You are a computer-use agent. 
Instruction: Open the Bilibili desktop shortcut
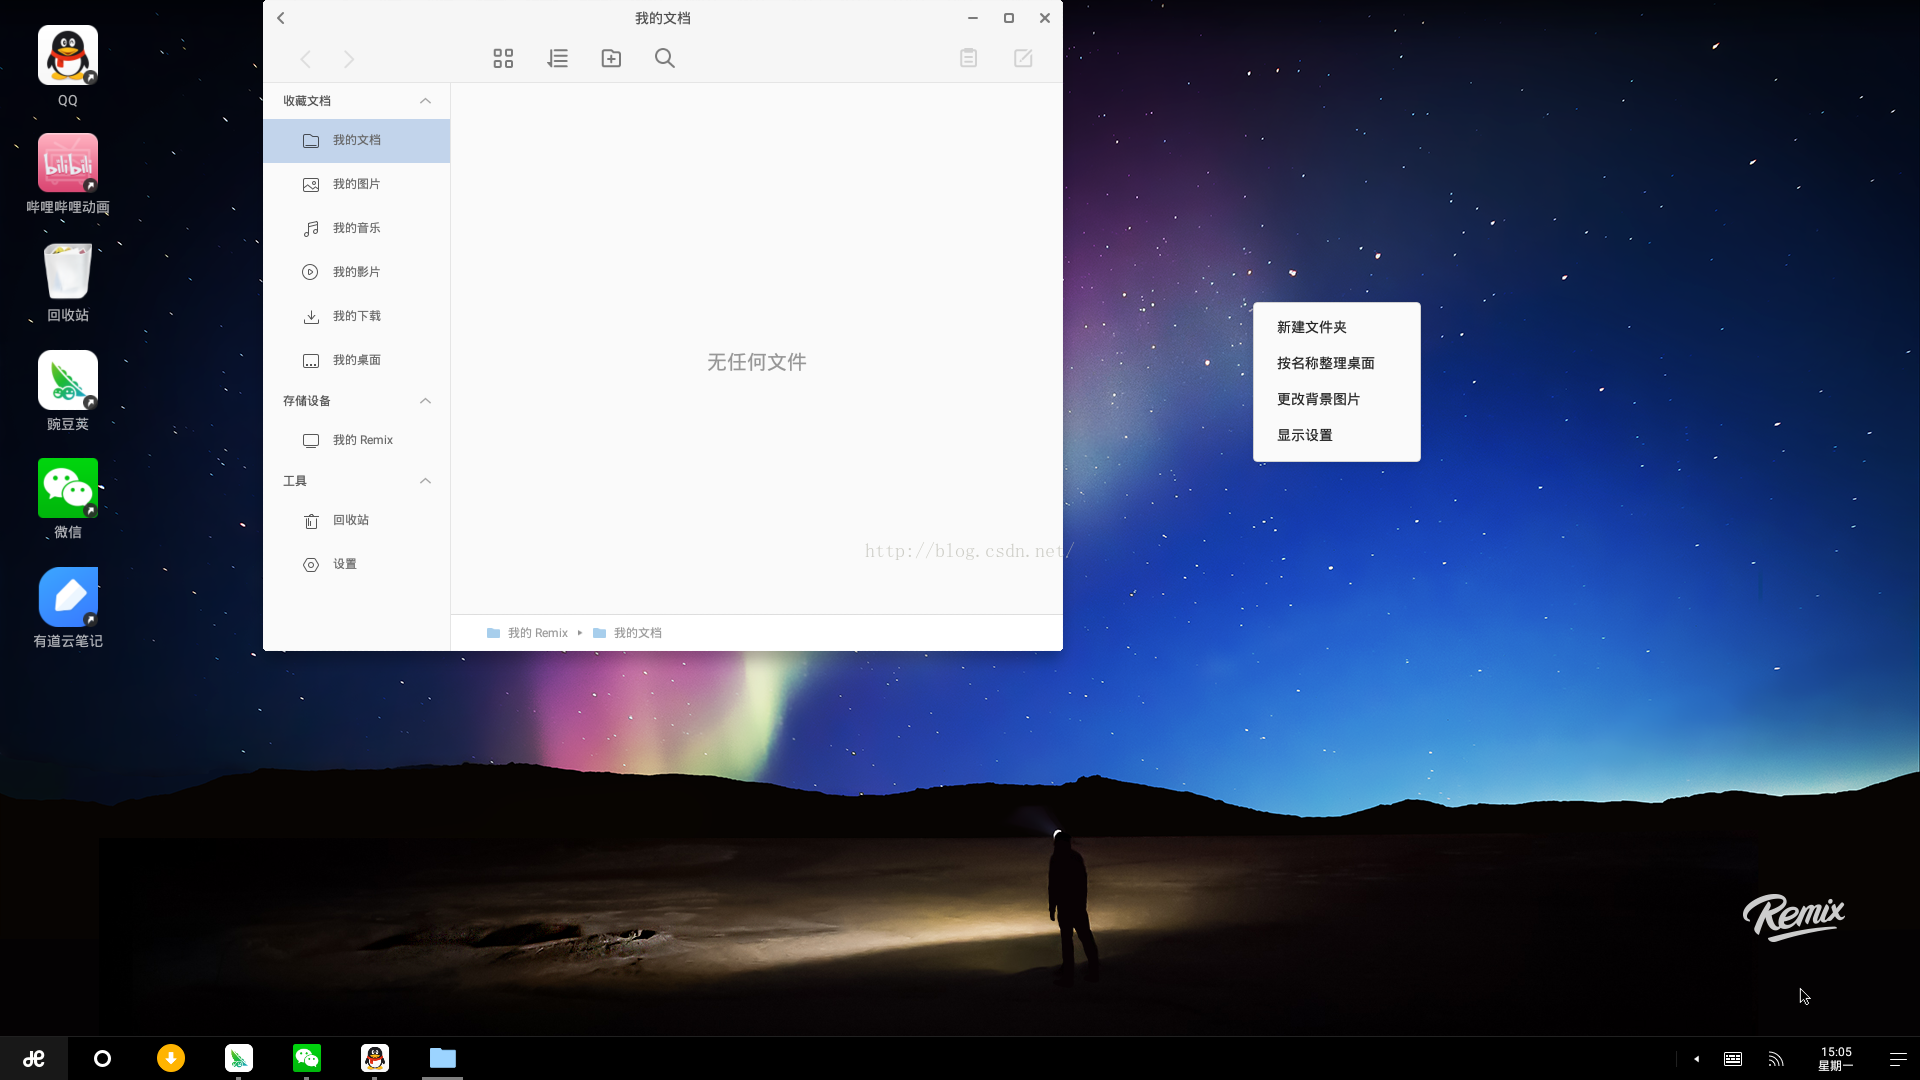pos(68,163)
